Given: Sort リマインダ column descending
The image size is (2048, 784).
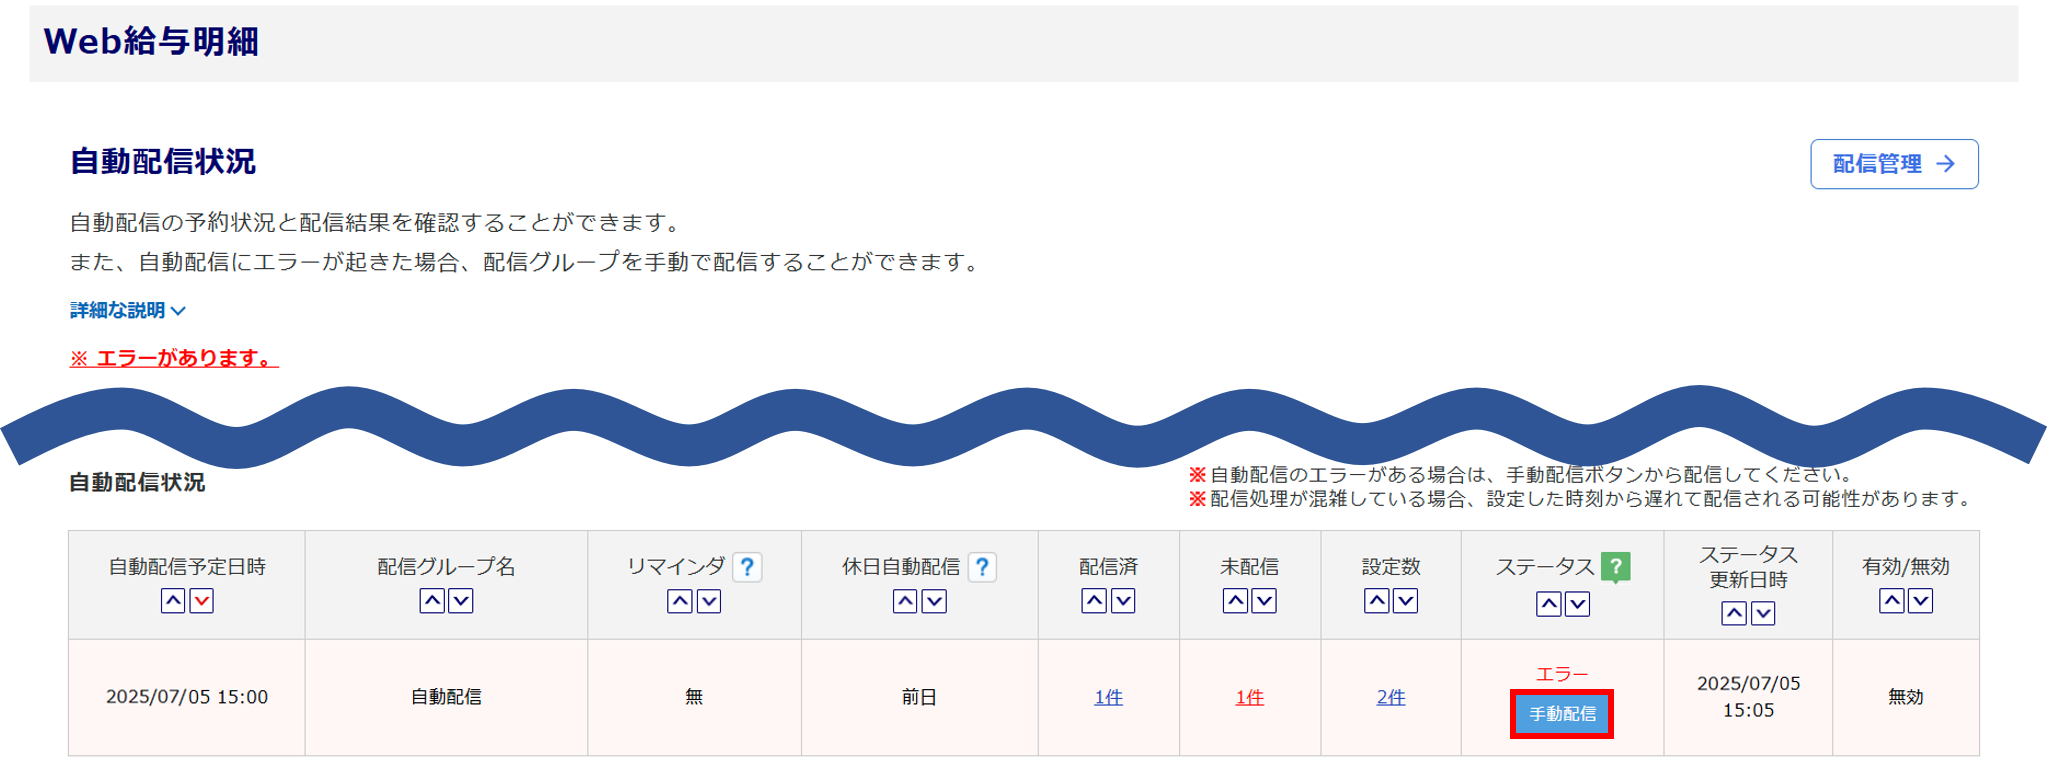Looking at the screenshot, I should click(709, 601).
